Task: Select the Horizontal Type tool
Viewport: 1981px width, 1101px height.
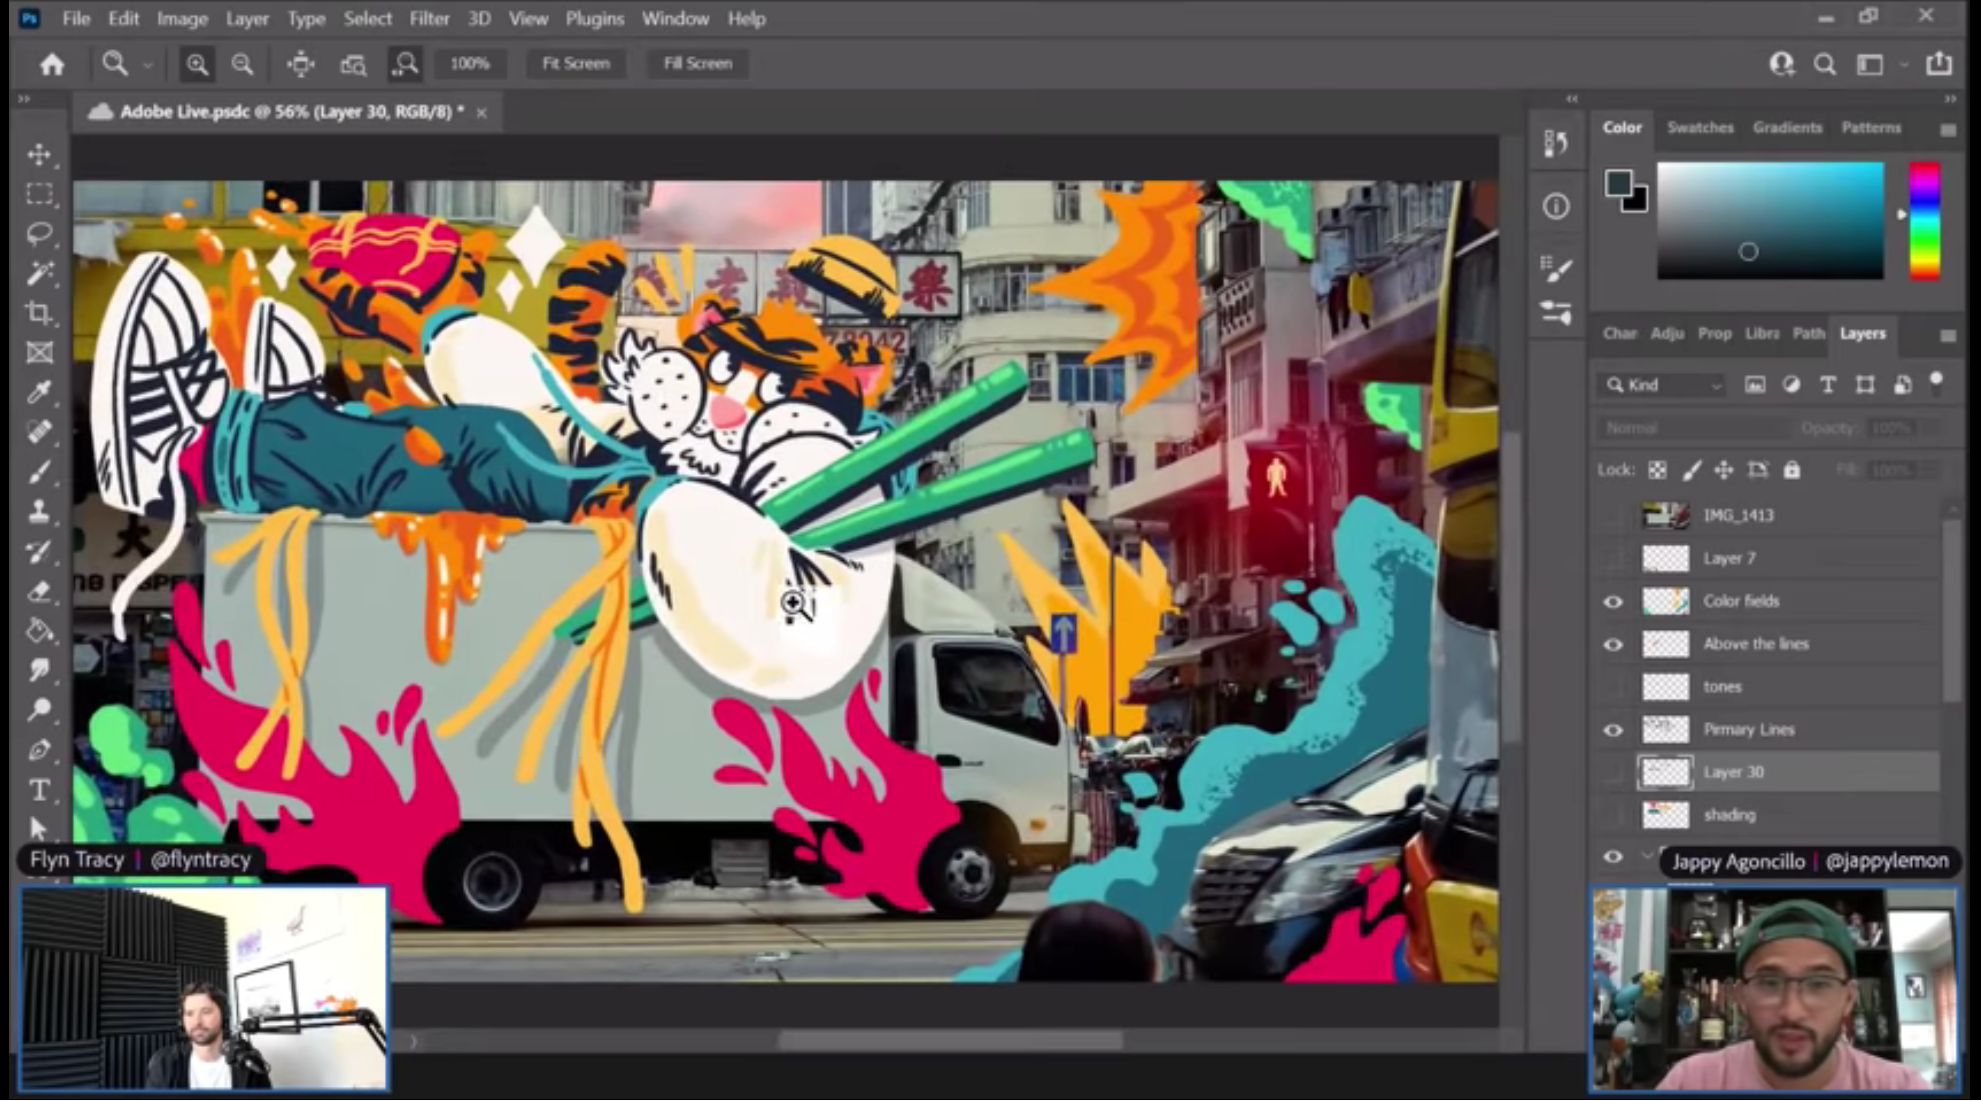Action: pos(39,790)
